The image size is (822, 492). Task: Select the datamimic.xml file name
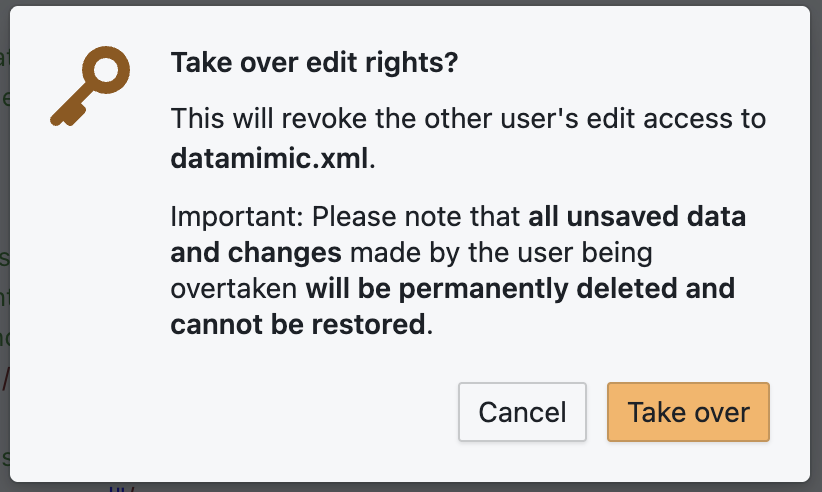click(270, 158)
